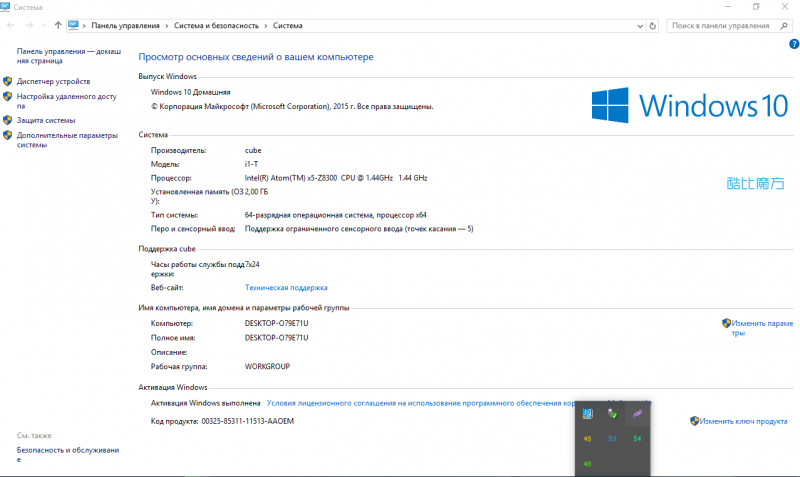Click shield icon beside 'Изменить ключ продукта'
Viewport: 800px width, 477px height.
click(694, 421)
